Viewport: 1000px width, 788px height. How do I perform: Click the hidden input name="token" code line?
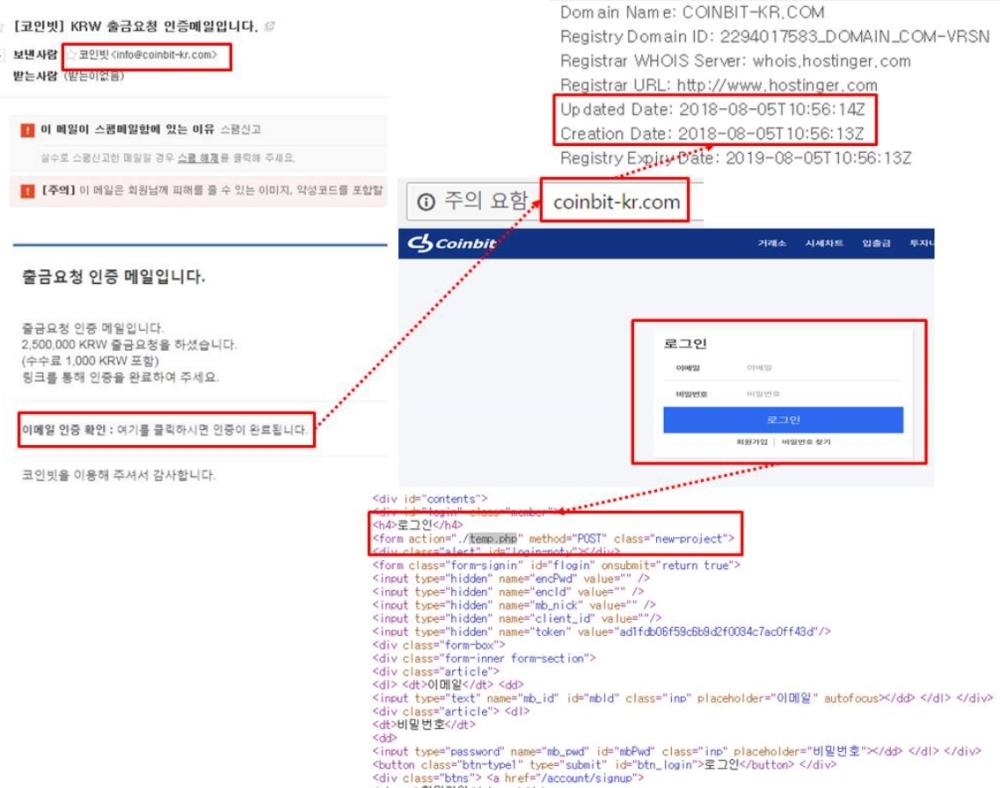pyautogui.click(x=601, y=632)
